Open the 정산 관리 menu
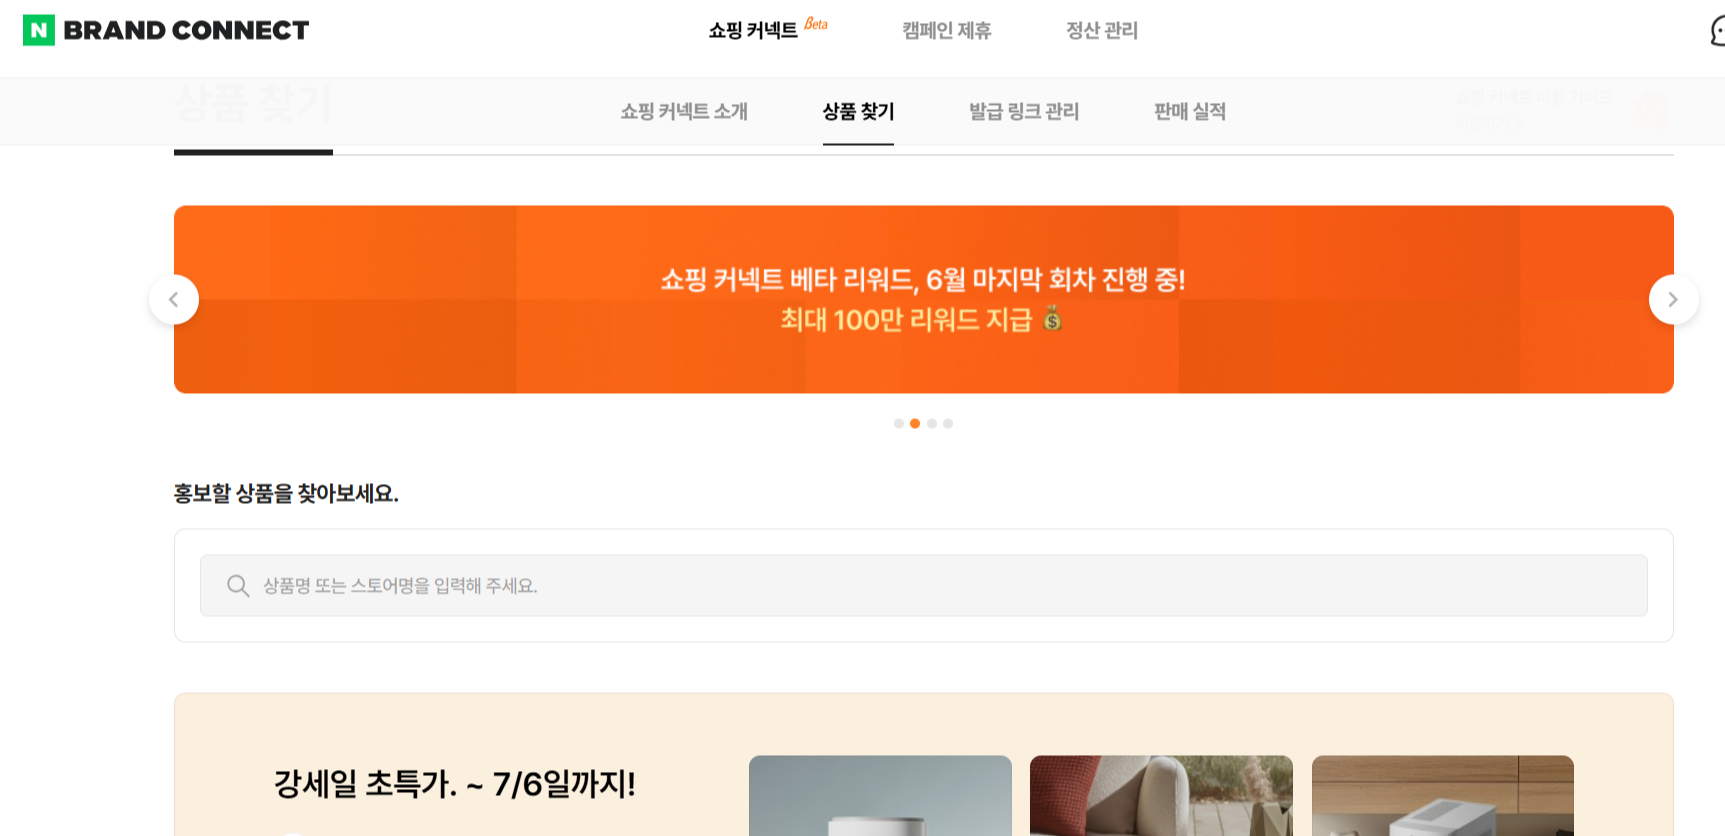Image resolution: width=1725 pixels, height=836 pixels. tap(1102, 31)
